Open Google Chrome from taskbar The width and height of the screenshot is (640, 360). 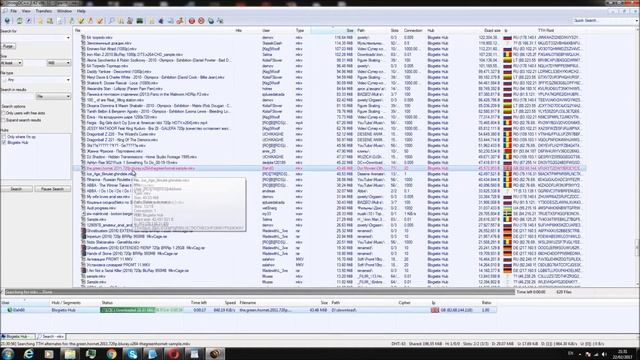click(x=111, y=354)
